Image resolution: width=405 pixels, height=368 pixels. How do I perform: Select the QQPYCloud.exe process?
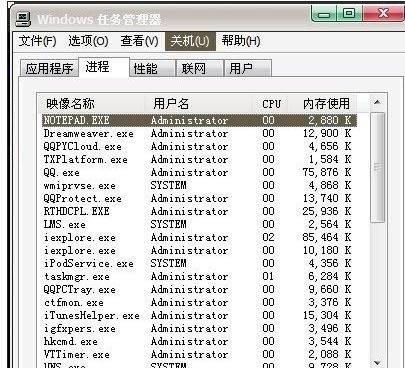coord(199,146)
